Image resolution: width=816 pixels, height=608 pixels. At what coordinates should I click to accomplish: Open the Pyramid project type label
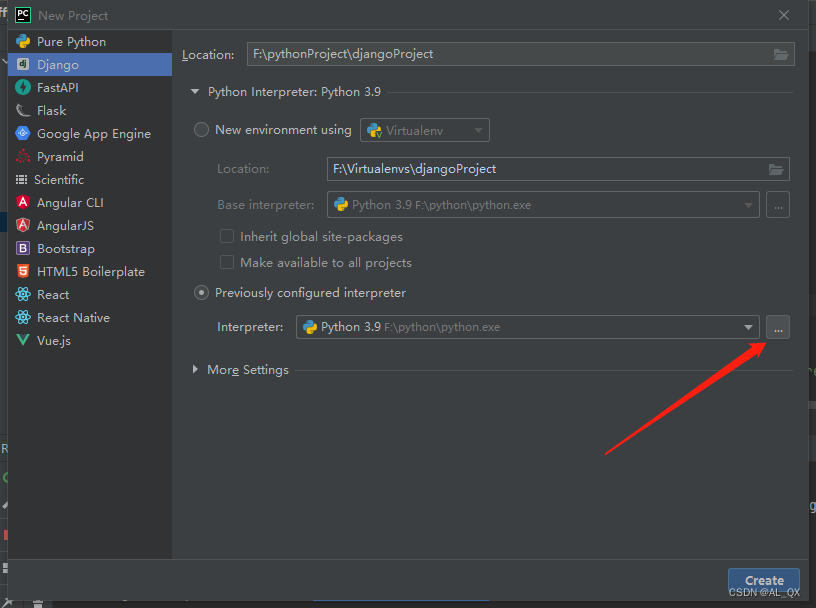click(x=60, y=157)
